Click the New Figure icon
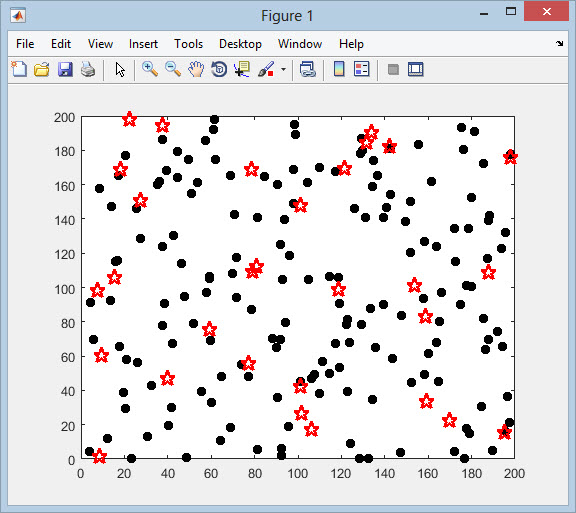 tap(19, 69)
